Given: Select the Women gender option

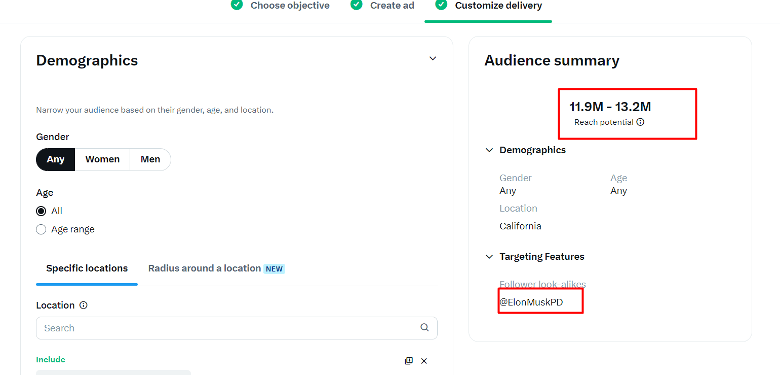Looking at the screenshot, I should tap(102, 159).
